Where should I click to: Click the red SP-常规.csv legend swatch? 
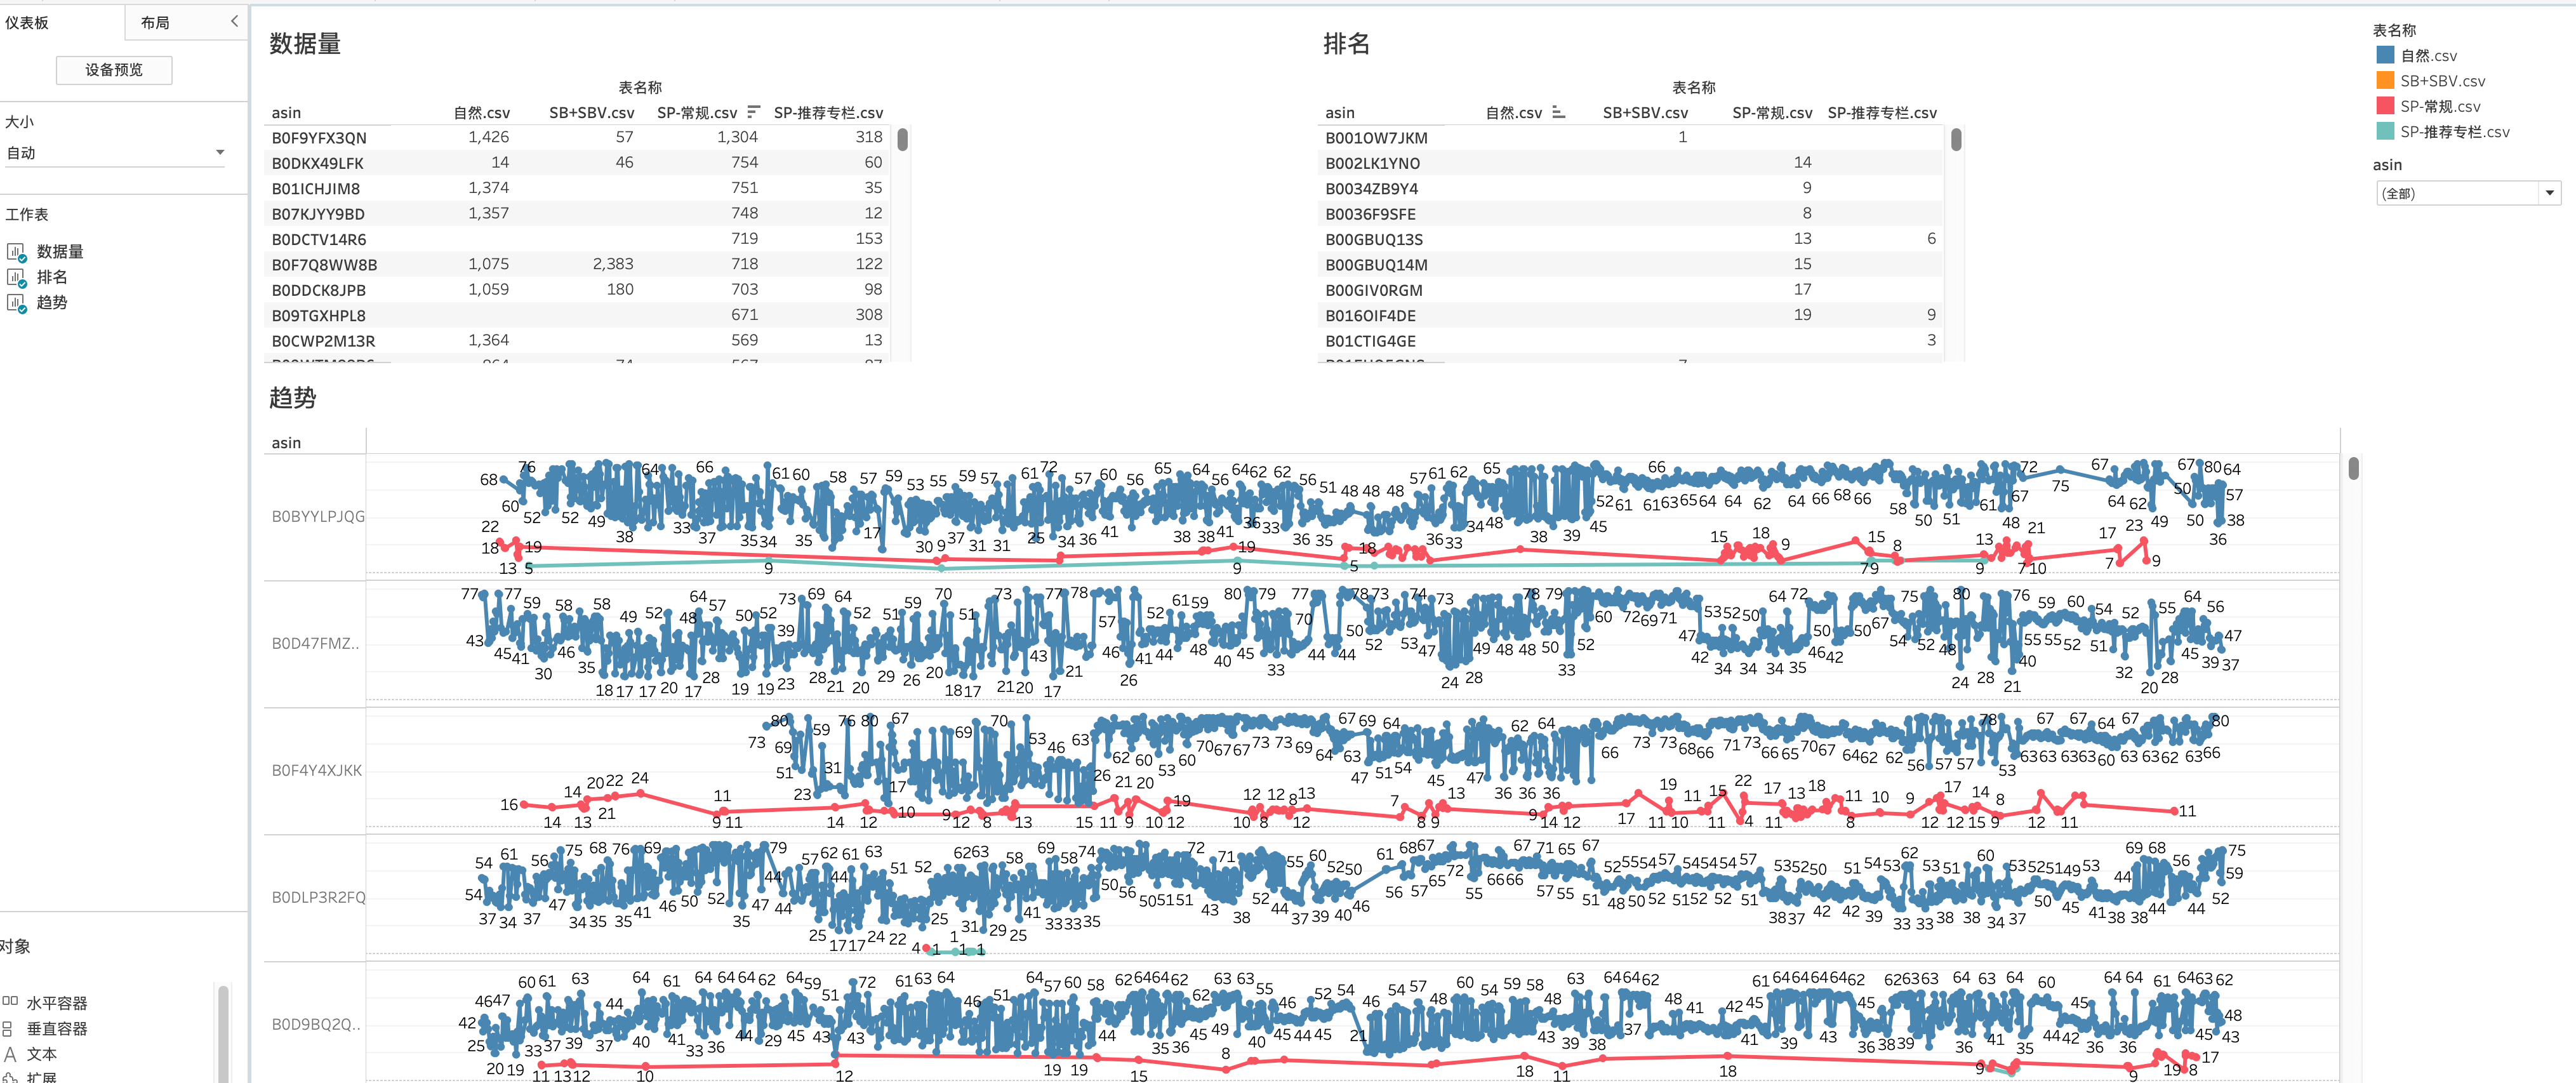point(2385,106)
